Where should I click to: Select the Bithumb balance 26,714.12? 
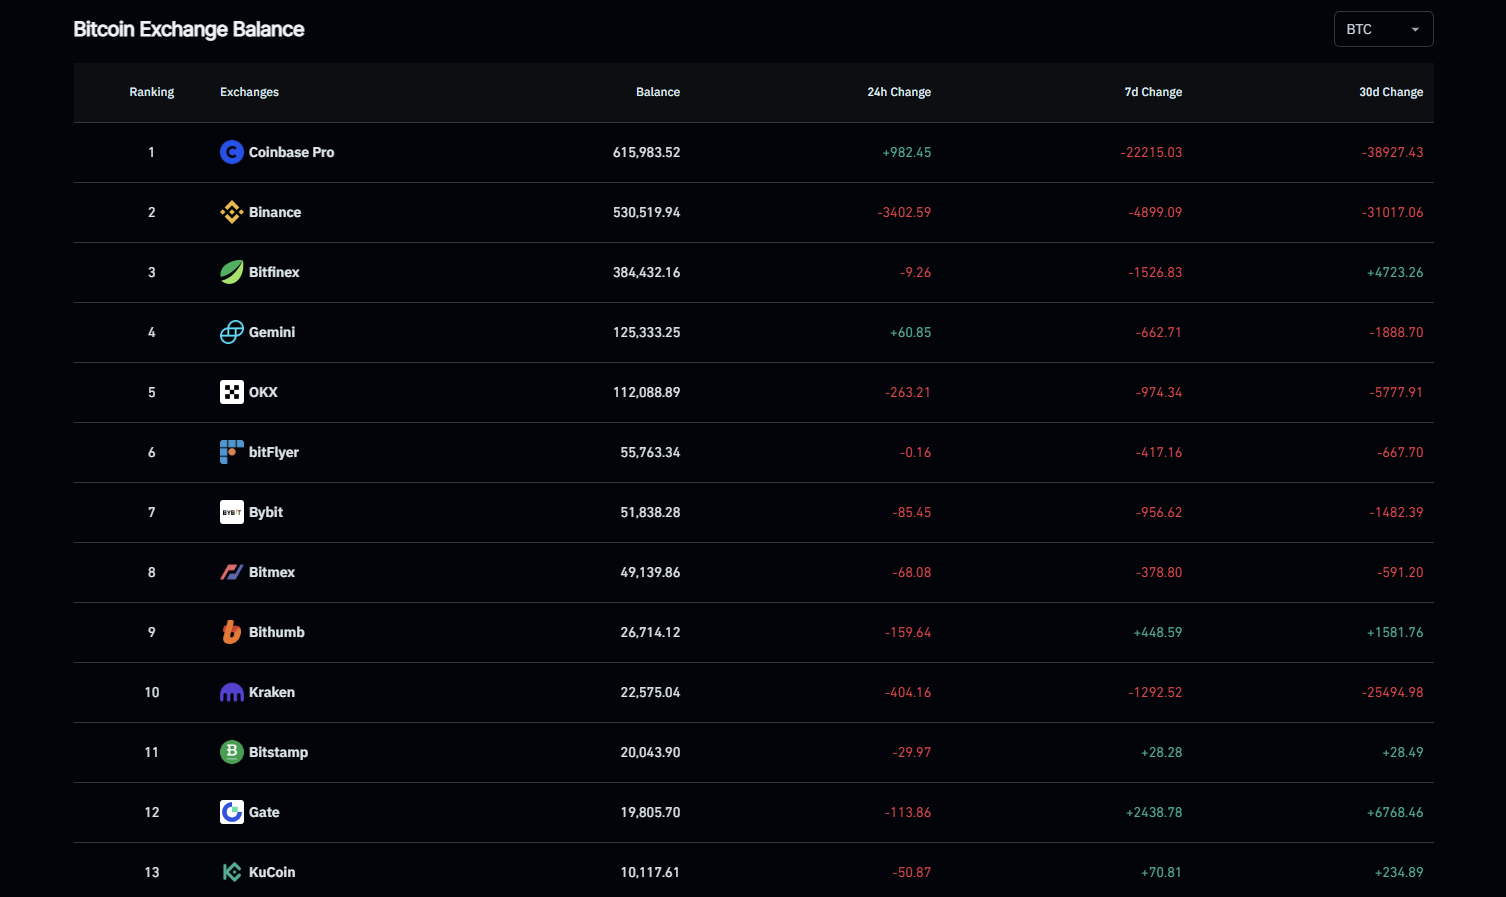click(x=650, y=632)
